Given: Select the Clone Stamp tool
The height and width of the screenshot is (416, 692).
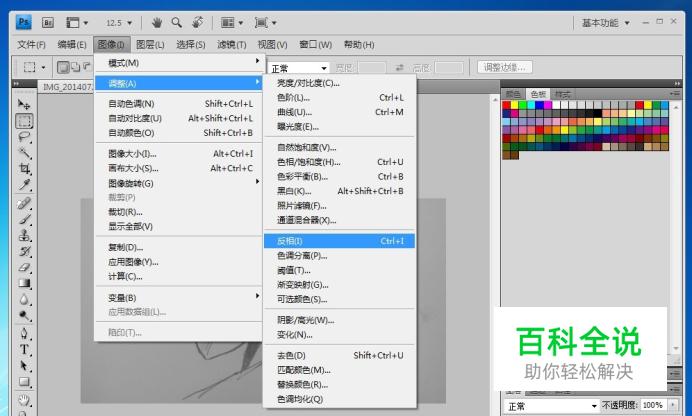Looking at the screenshot, I should coord(24,235).
